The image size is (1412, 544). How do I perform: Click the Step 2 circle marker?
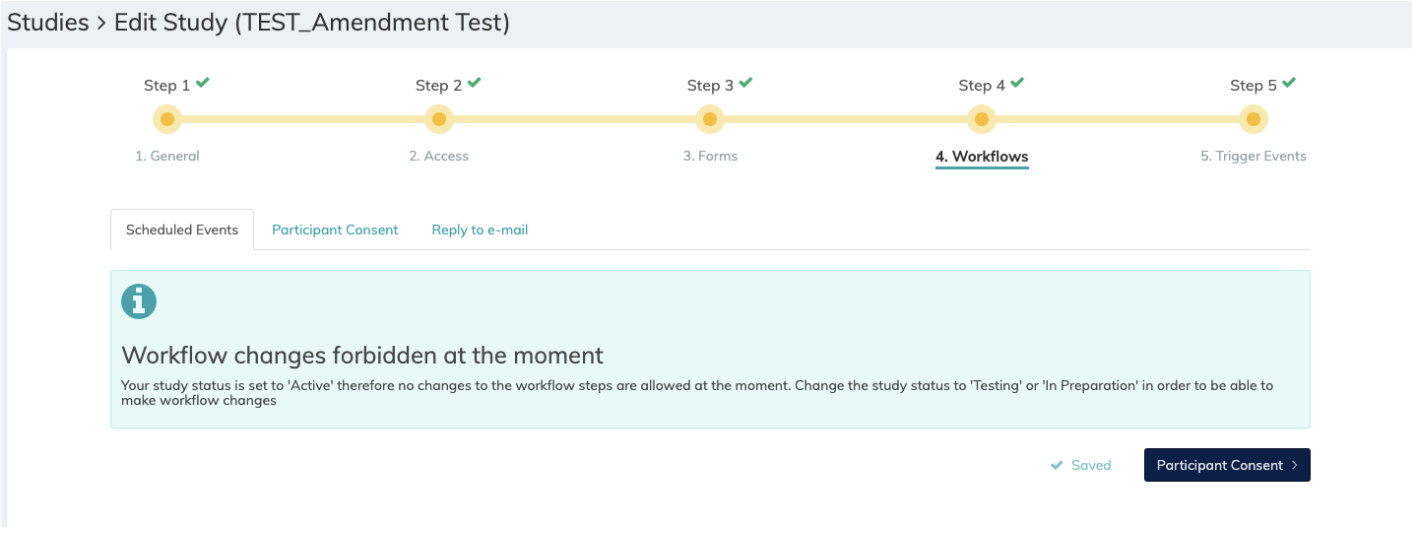(439, 120)
